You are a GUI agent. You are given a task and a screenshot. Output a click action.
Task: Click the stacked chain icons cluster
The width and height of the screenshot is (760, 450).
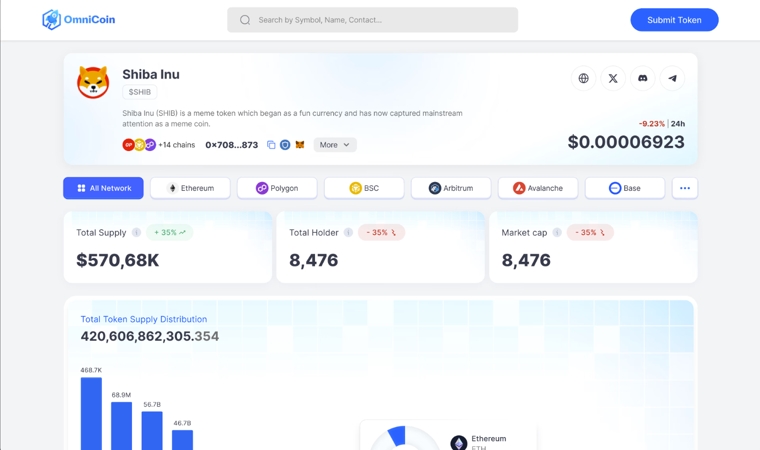pyautogui.click(x=139, y=145)
